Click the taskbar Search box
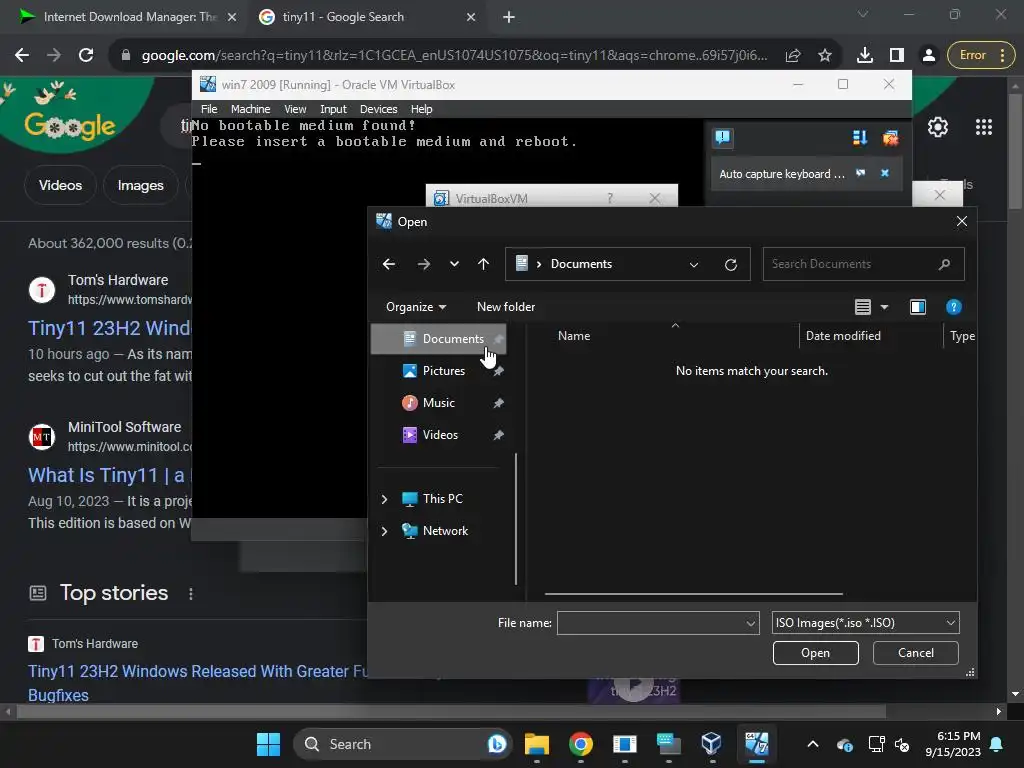This screenshot has width=1024, height=768. click(402, 744)
